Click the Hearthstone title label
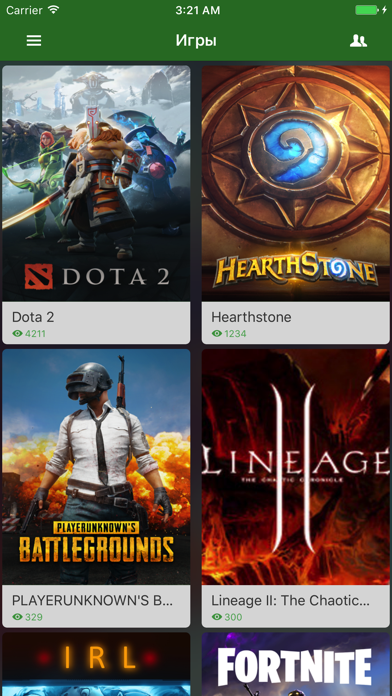Viewport: 392px width, 696px height. coord(251,317)
